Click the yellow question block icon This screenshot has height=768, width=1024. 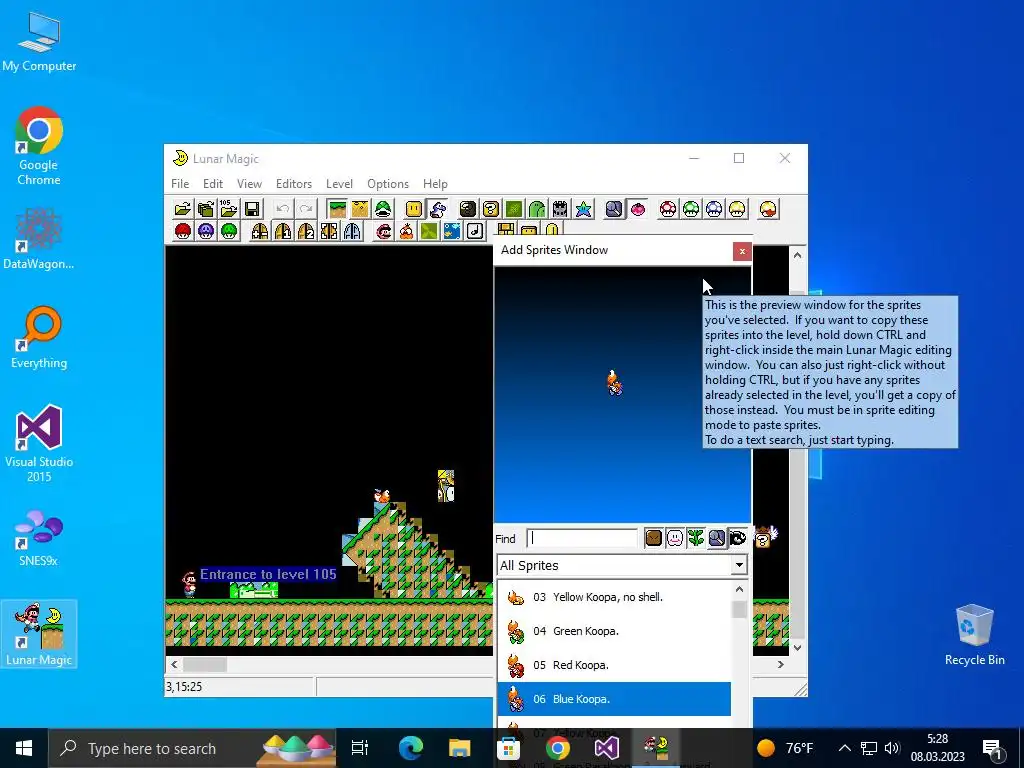[491, 209]
